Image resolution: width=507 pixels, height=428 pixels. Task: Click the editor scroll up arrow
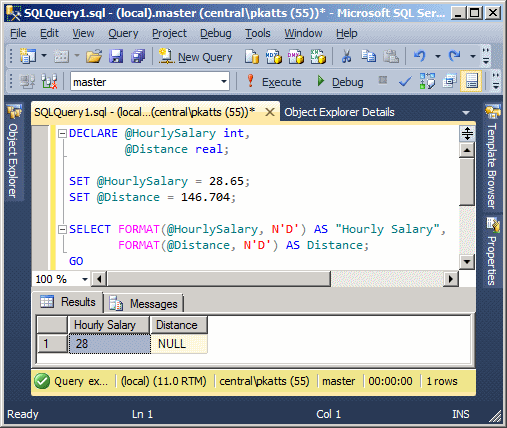coord(467,150)
